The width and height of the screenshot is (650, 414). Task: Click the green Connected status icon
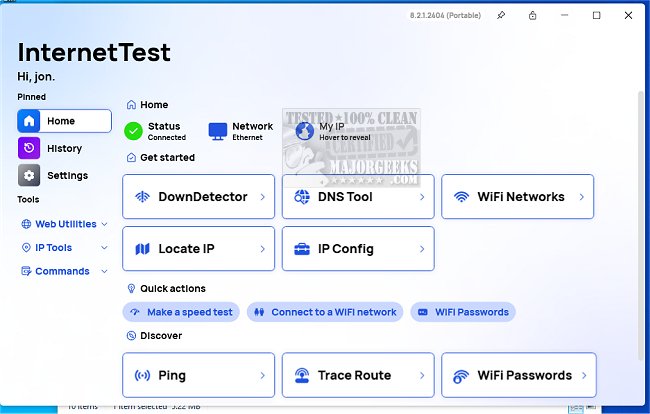[133, 131]
